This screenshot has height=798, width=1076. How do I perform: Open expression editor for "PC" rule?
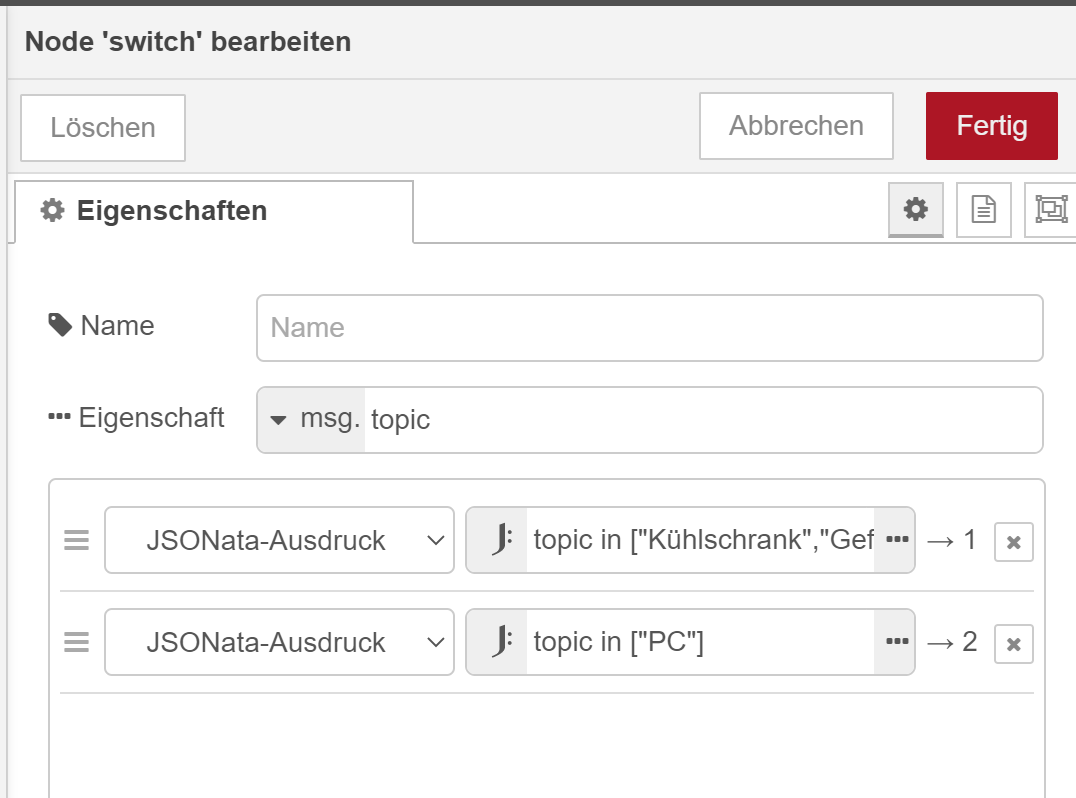[x=896, y=642]
